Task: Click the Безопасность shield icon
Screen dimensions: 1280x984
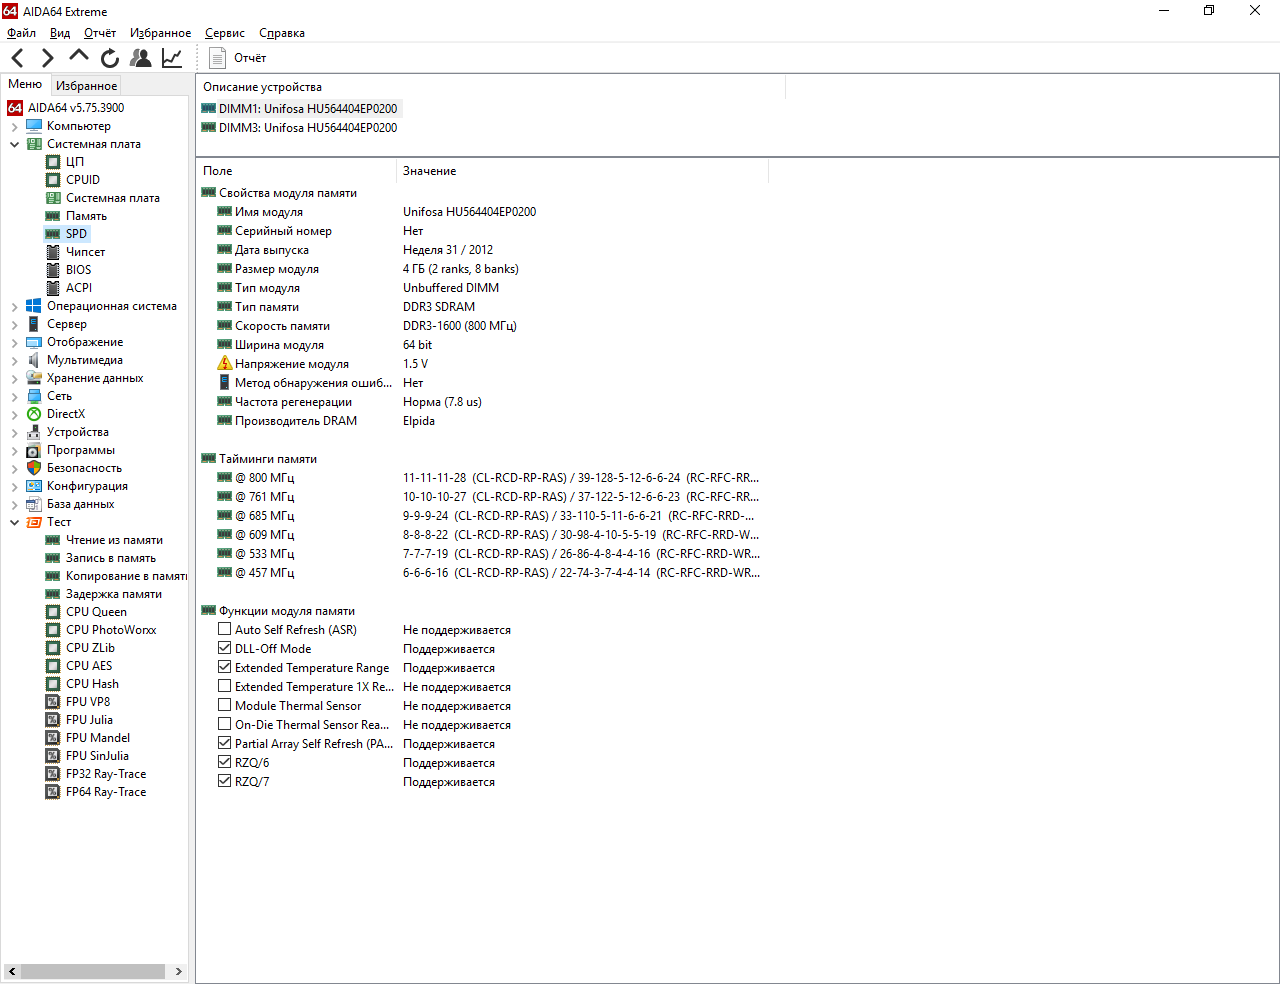Action: click(34, 468)
